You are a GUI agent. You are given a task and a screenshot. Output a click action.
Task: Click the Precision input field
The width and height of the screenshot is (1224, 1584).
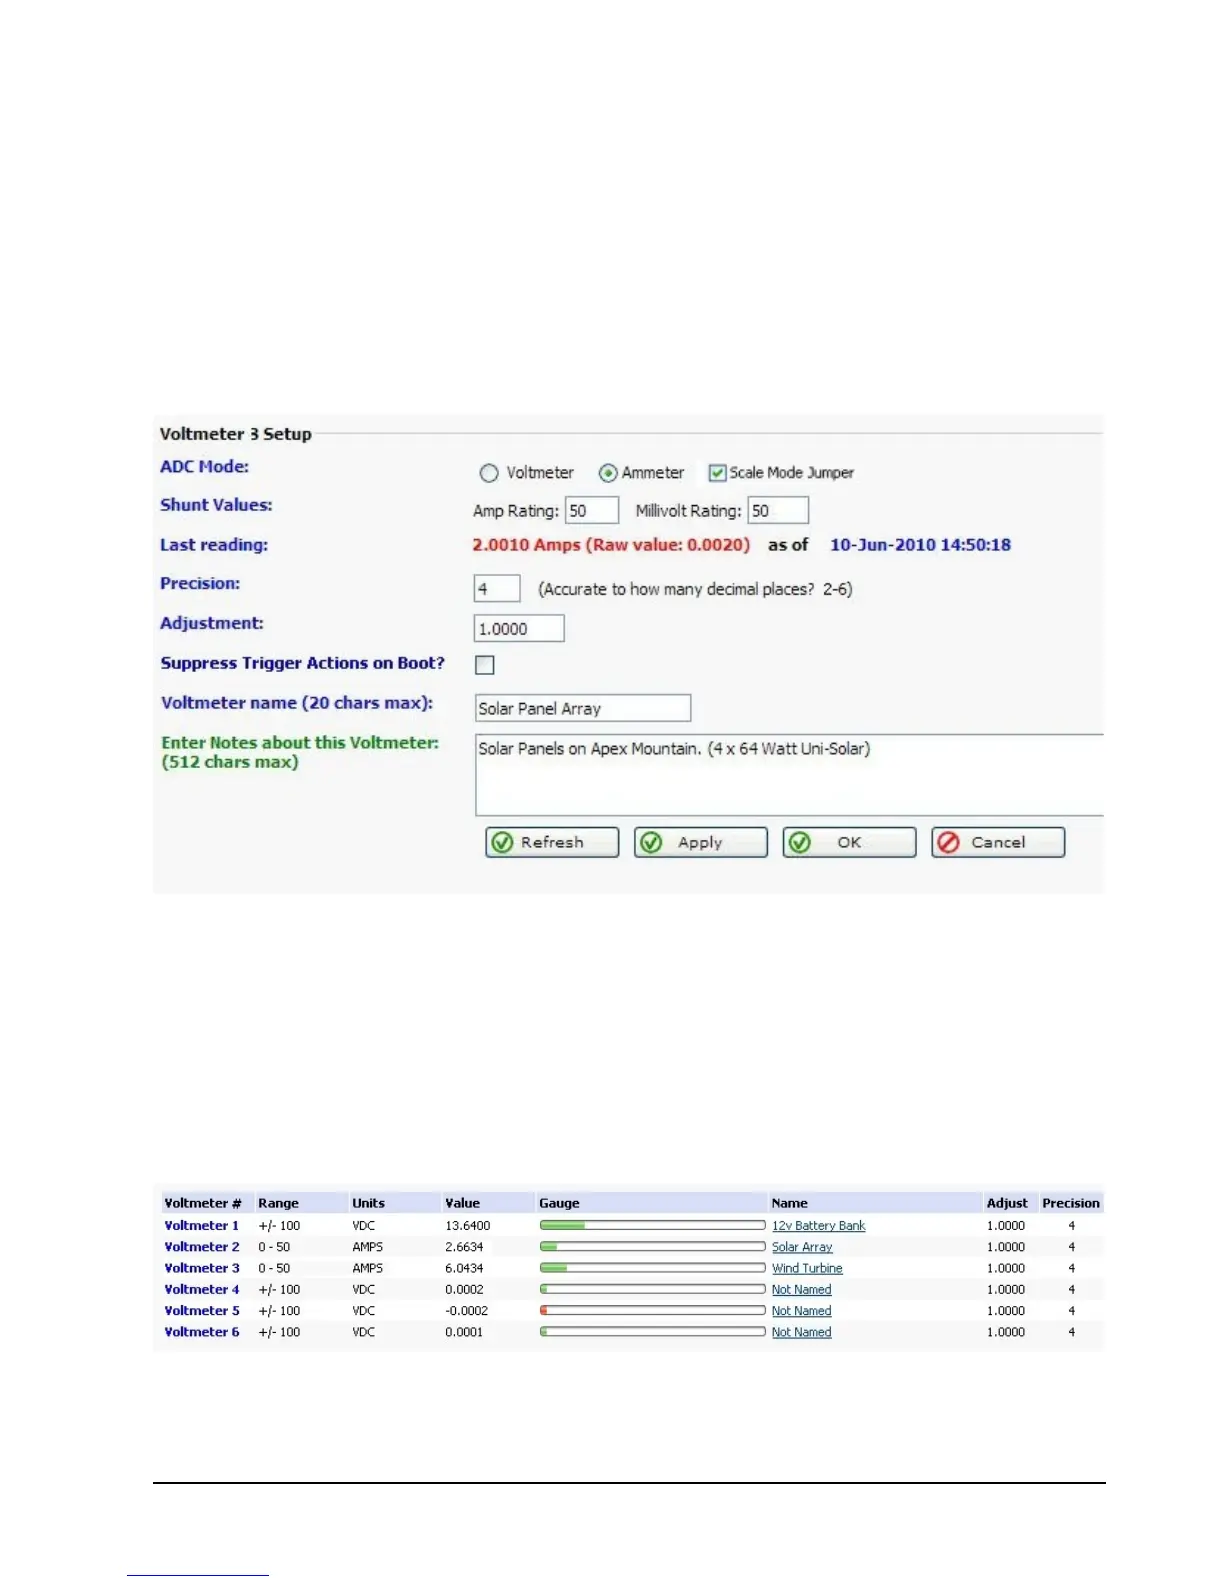pyautogui.click(x=497, y=589)
